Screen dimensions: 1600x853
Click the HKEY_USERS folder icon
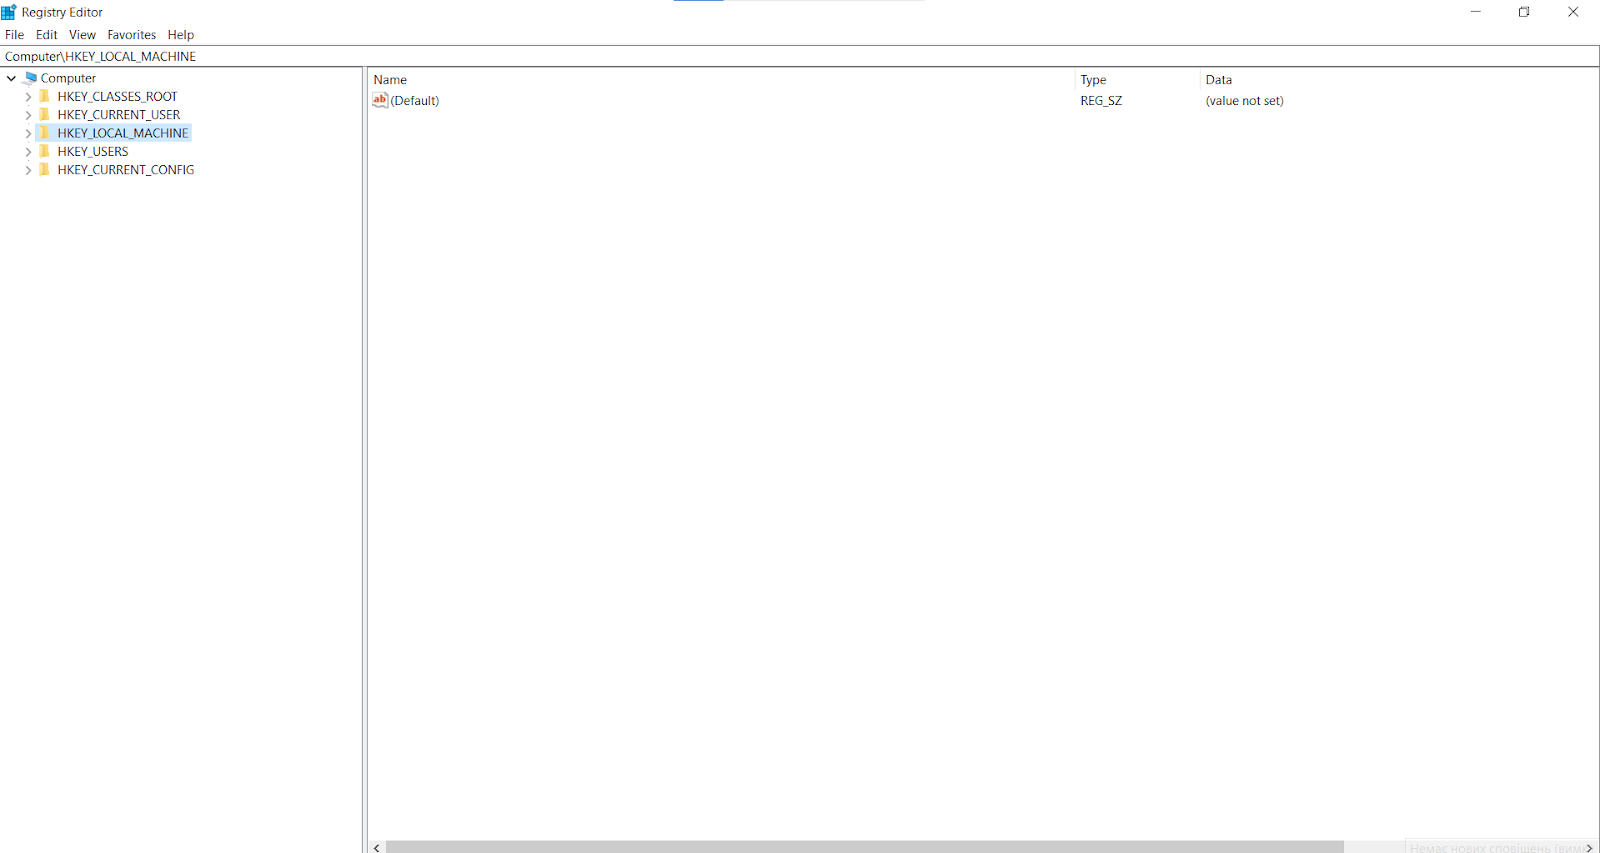(44, 152)
